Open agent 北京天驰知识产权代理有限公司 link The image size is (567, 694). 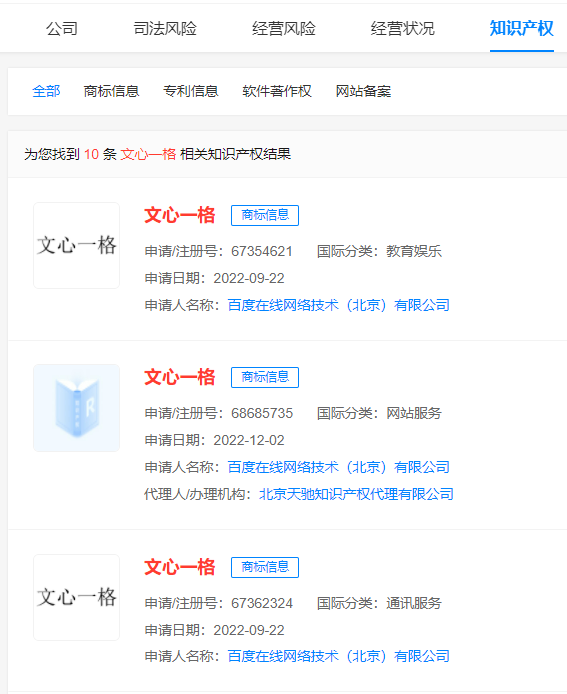point(356,494)
